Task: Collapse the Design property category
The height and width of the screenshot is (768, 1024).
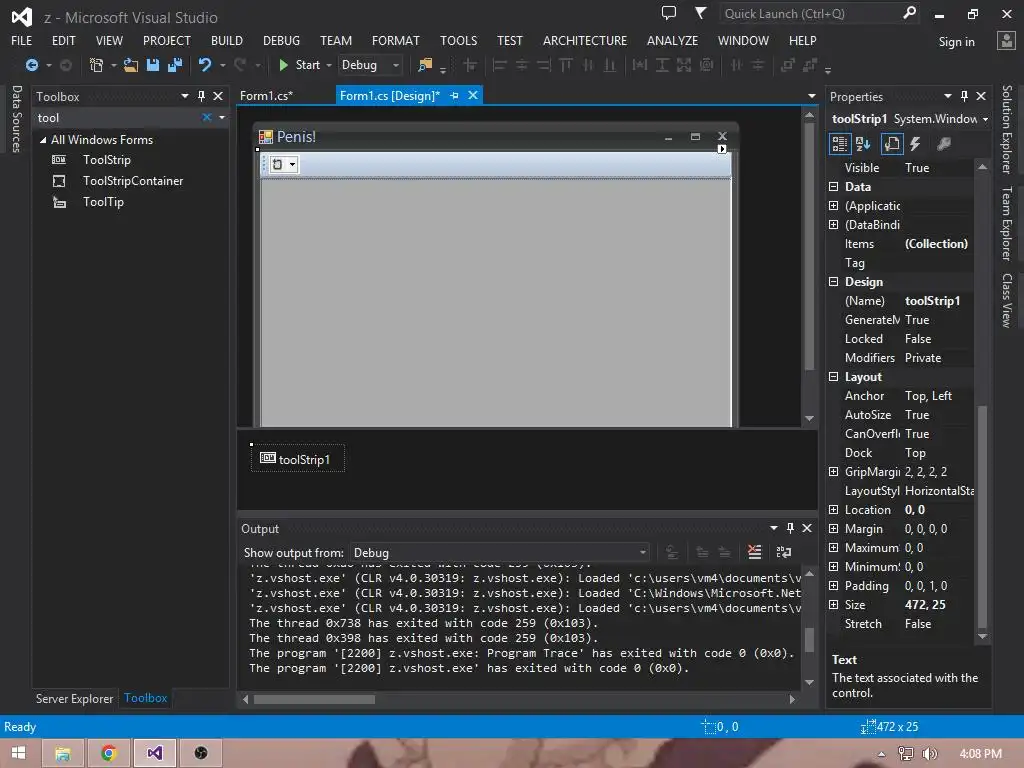Action: 834,282
